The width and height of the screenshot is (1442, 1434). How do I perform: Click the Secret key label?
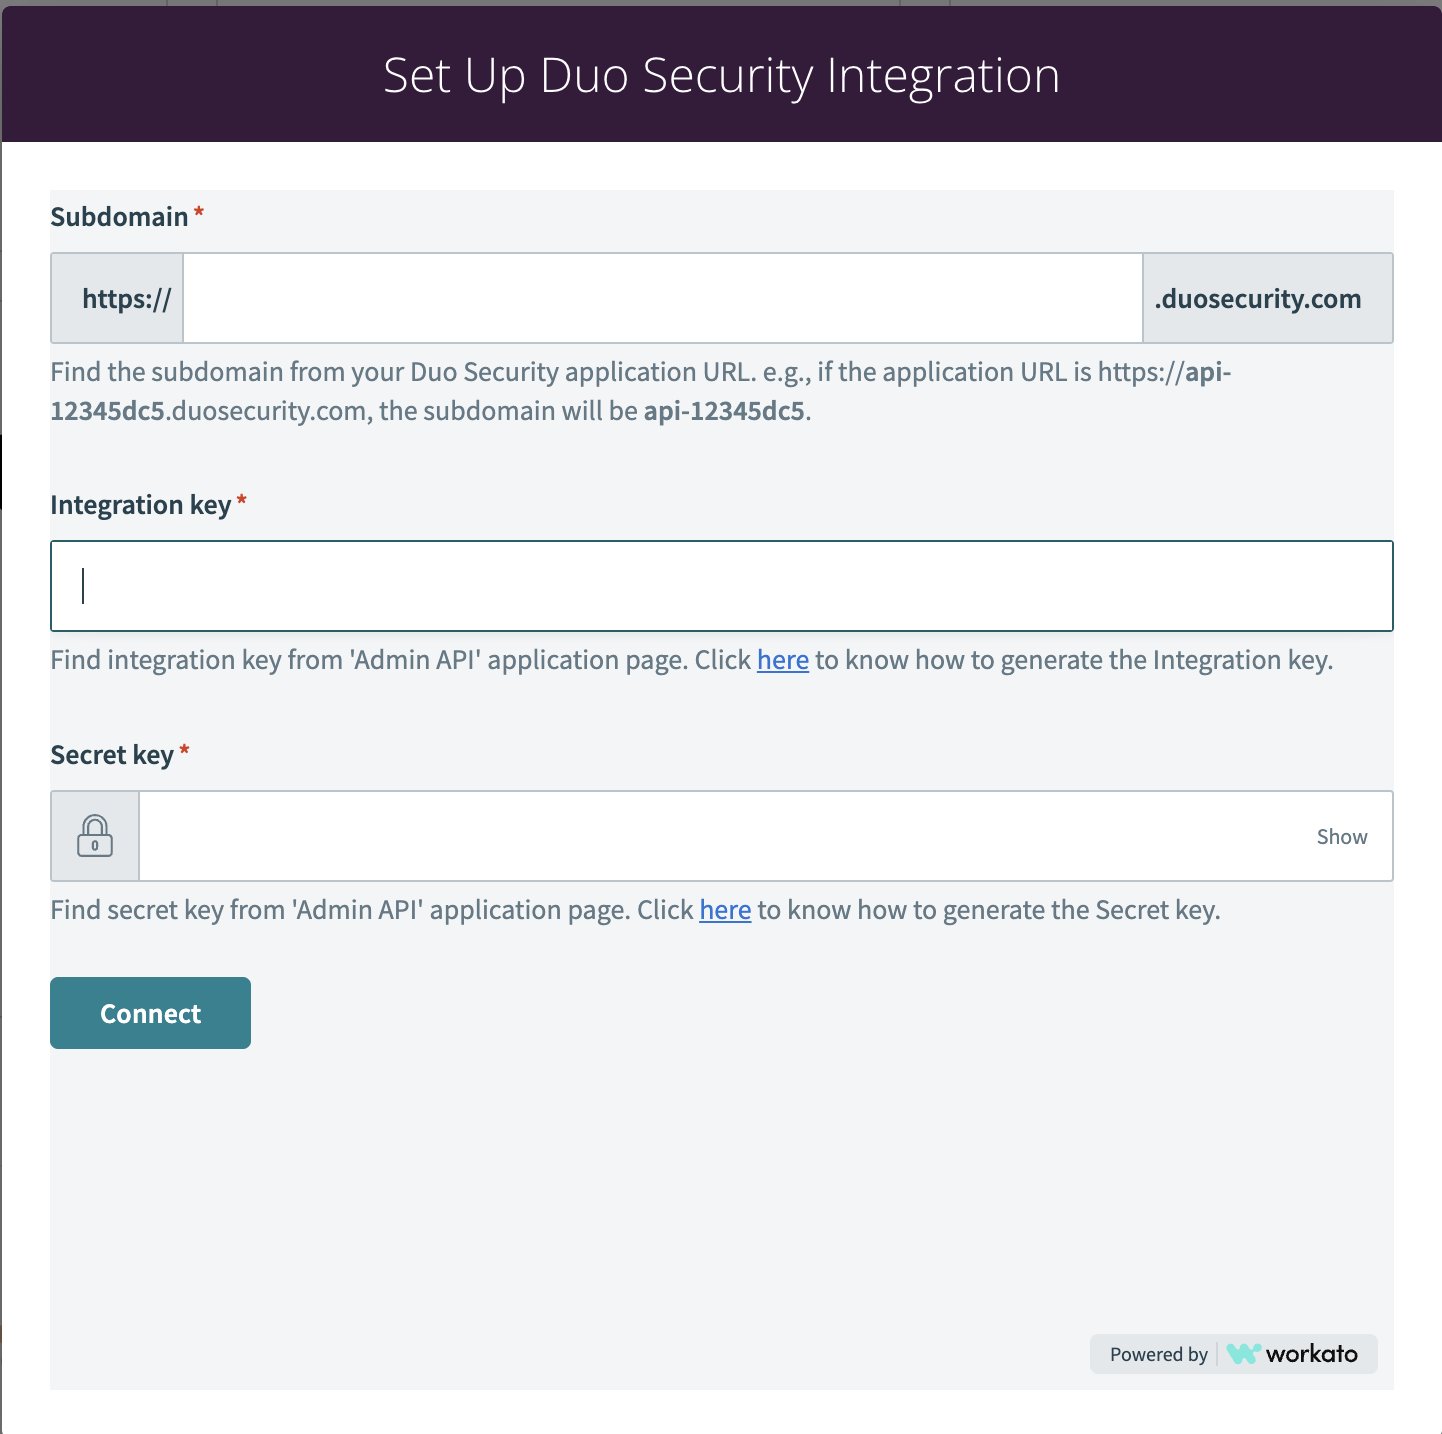(x=112, y=755)
